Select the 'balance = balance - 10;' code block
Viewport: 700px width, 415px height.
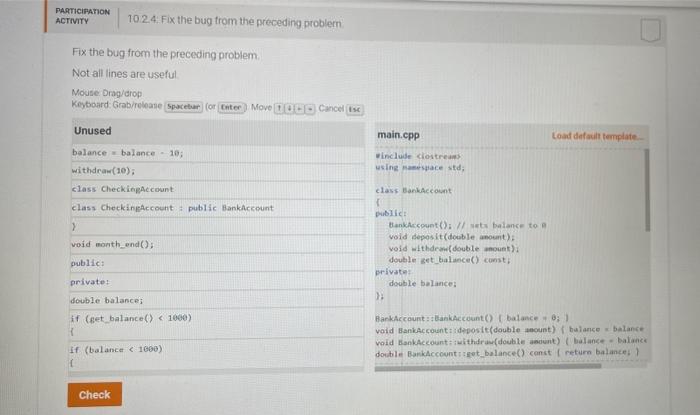[217, 153]
